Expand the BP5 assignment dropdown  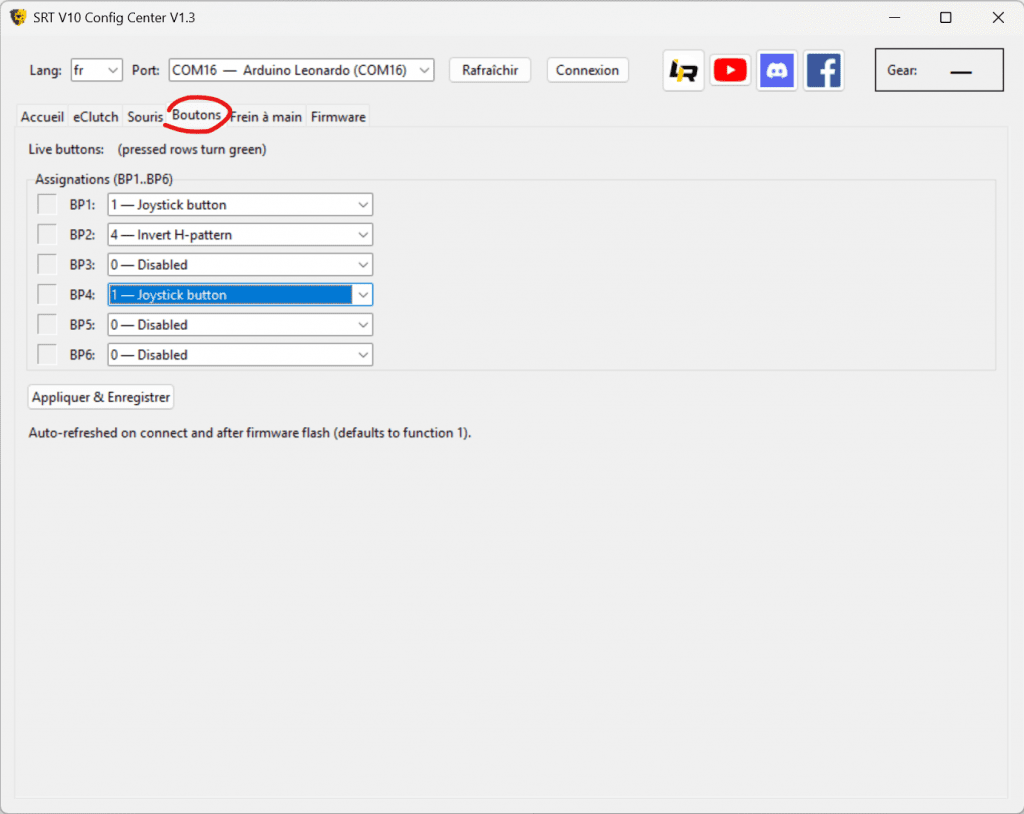point(240,325)
